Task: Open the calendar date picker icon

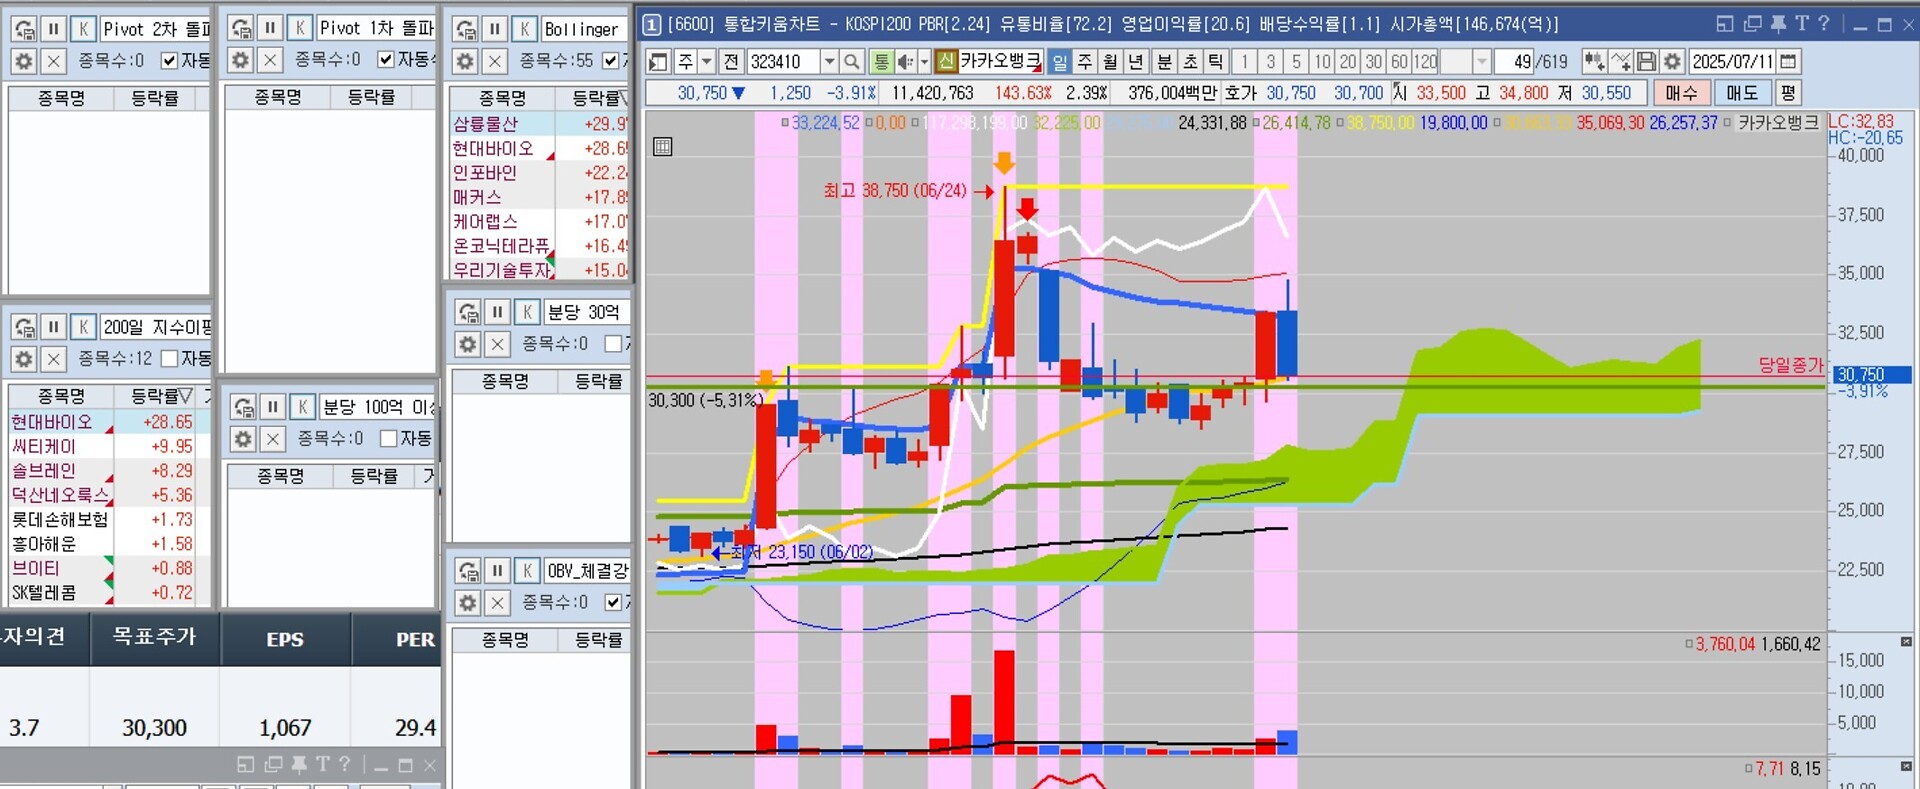Action: click(x=1789, y=62)
